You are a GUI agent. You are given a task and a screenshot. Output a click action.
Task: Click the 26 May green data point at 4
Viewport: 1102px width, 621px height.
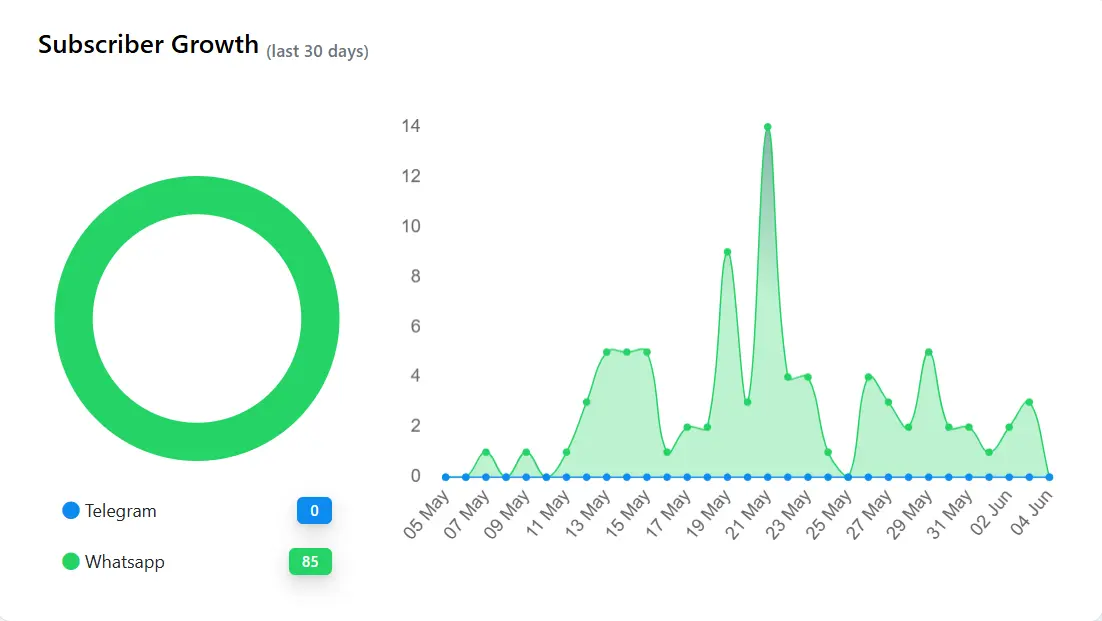click(868, 377)
